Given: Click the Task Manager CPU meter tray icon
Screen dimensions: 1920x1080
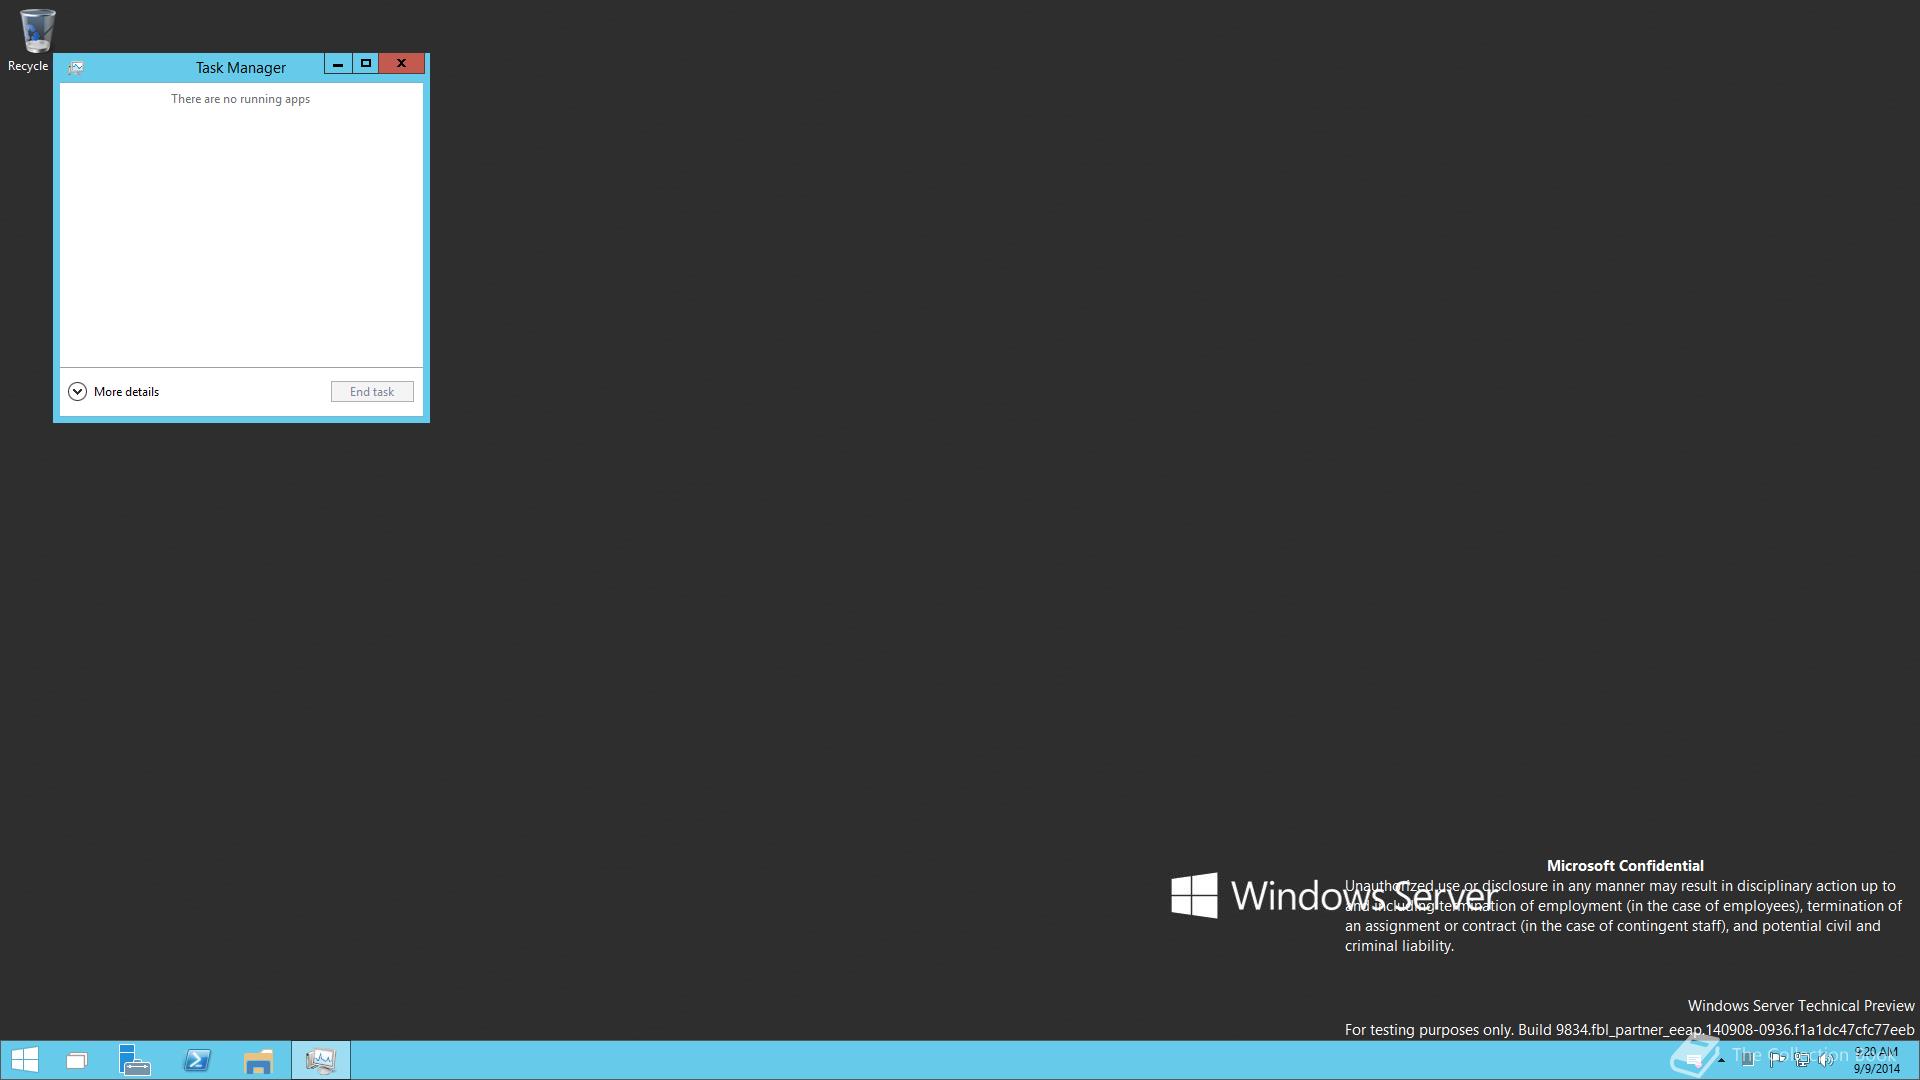Looking at the screenshot, I should click(1748, 1059).
